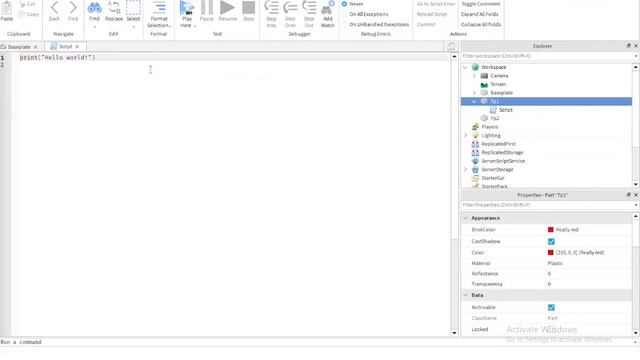The height and width of the screenshot is (360, 640).
Task: Click the Paste clipboard icon
Action: coord(7,8)
